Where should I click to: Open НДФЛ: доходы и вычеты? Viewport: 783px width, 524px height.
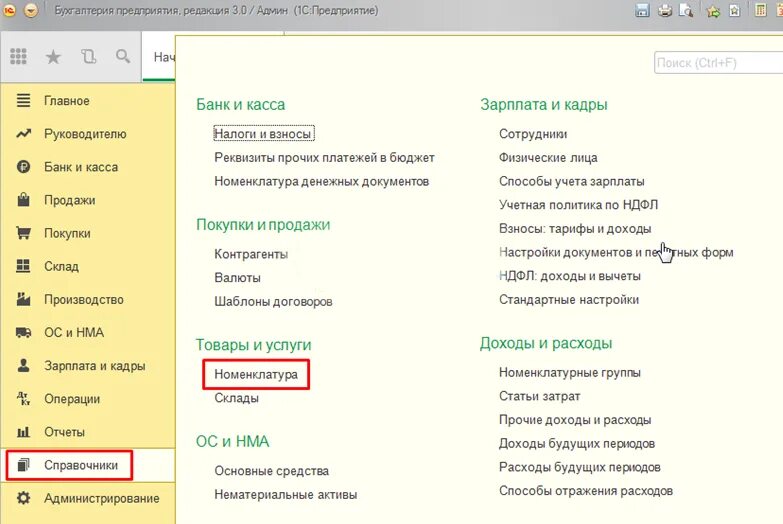click(x=570, y=276)
